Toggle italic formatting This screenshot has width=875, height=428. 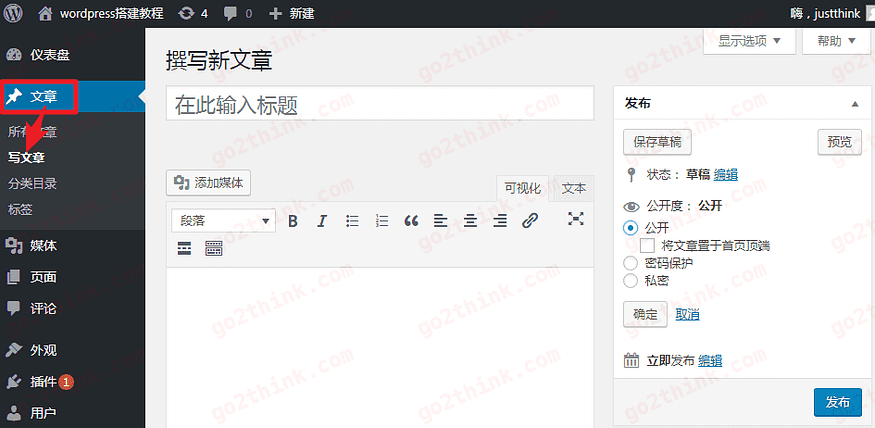pyautogui.click(x=322, y=221)
